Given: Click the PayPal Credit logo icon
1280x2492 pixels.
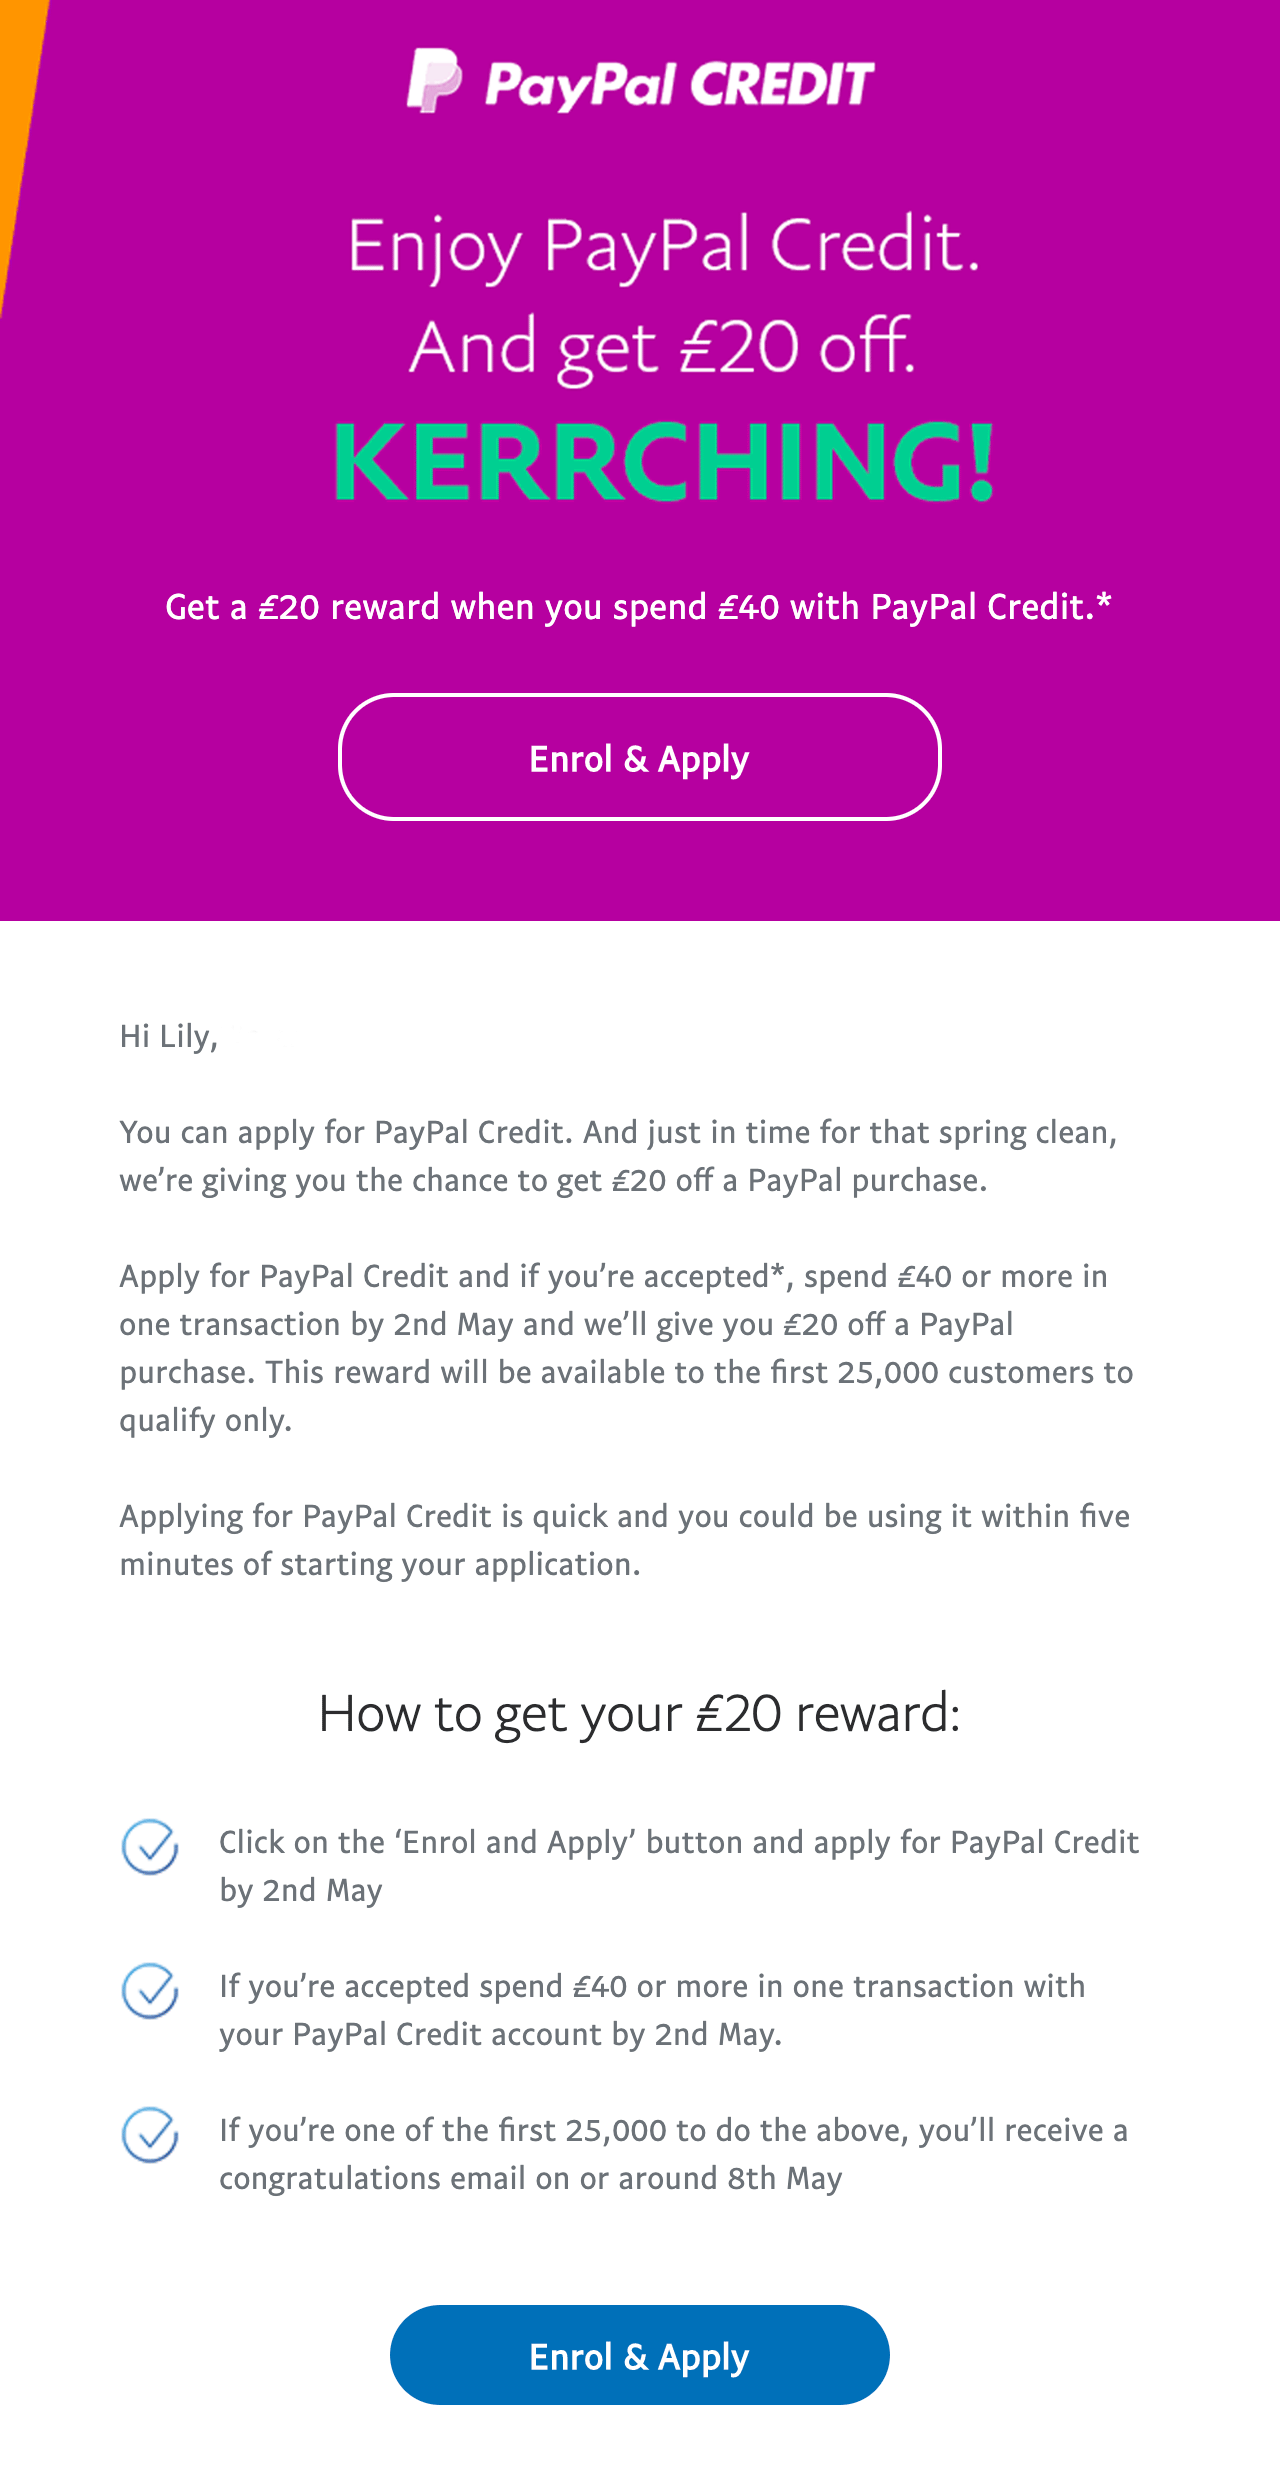Looking at the screenshot, I should tap(434, 80).
